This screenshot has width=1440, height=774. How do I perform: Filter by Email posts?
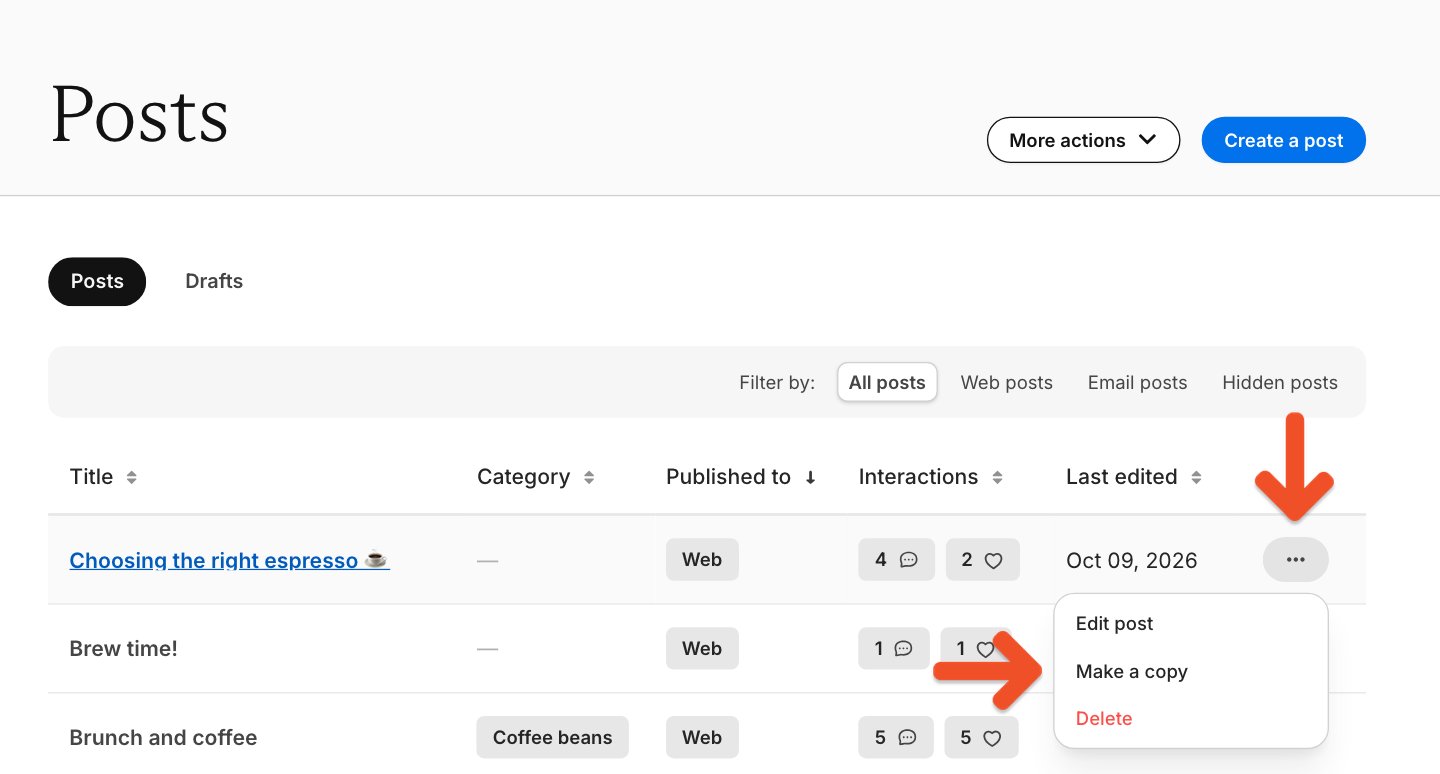(1137, 382)
